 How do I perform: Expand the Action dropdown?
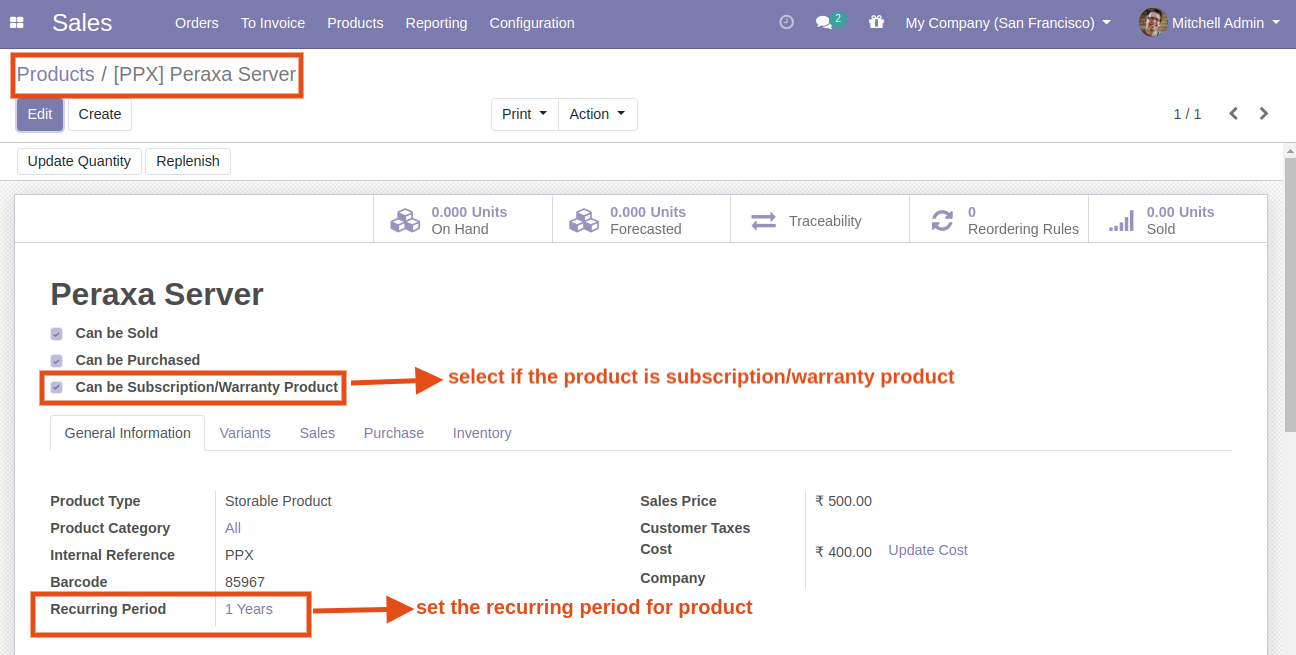(598, 114)
